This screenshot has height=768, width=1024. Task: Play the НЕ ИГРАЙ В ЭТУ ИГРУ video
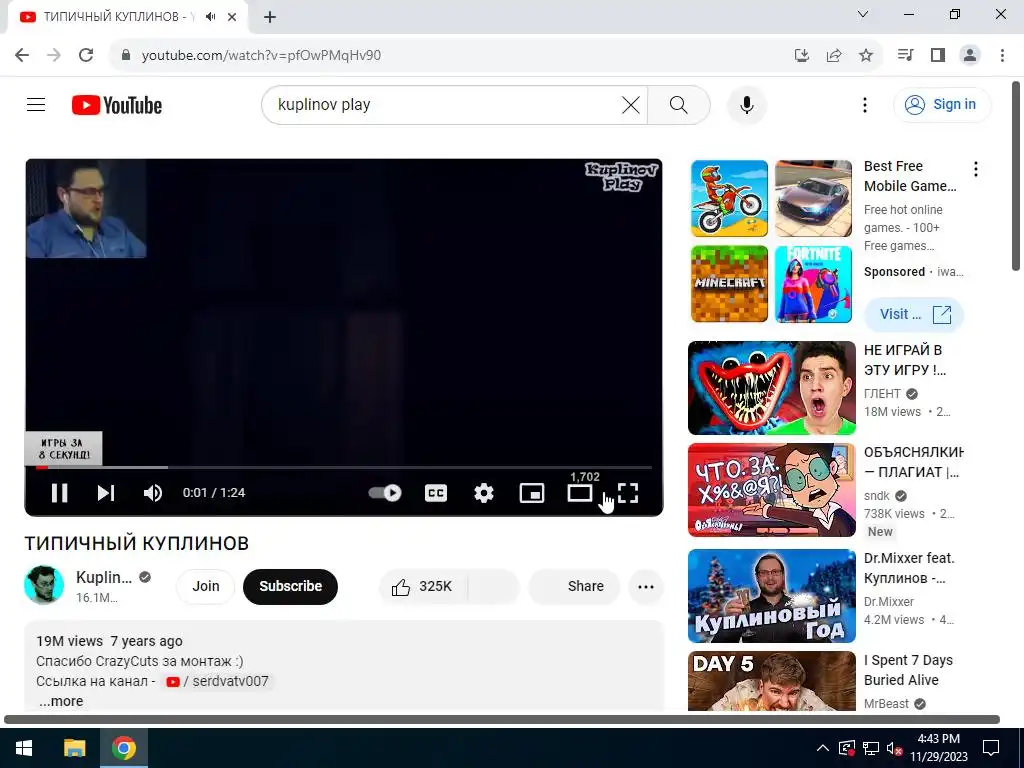771,388
